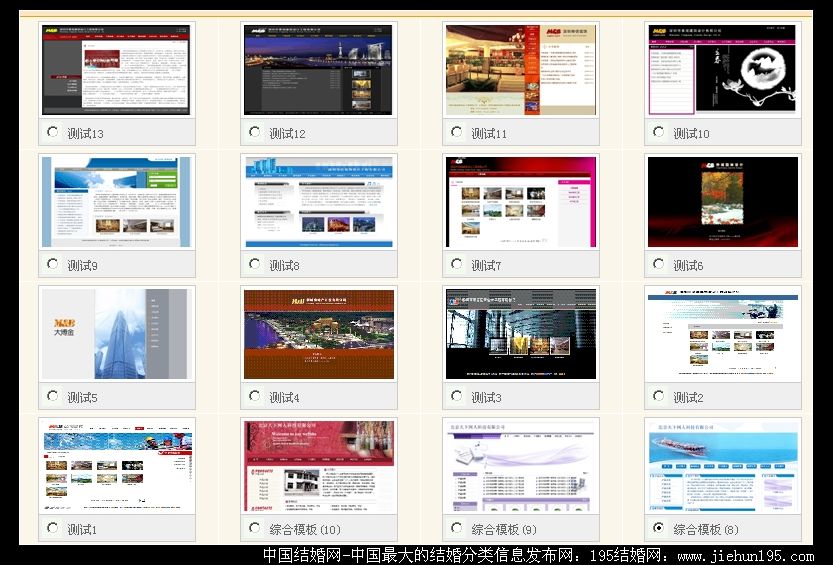Select the 测试13 radio button
The height and width of the screenshot is (565, 833).
(x=52, y=132)
